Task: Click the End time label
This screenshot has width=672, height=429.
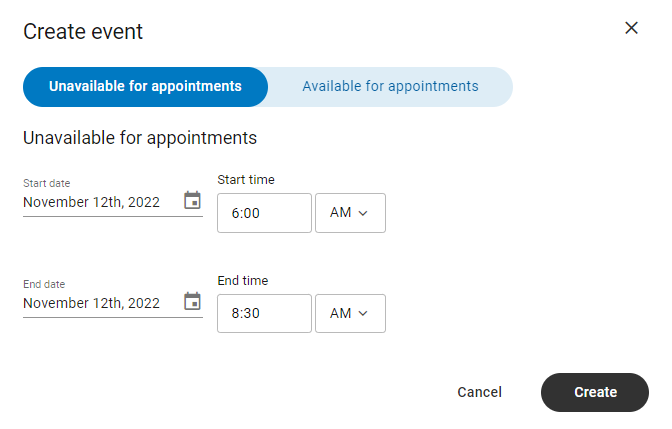Action: click(x=243, y=281)
